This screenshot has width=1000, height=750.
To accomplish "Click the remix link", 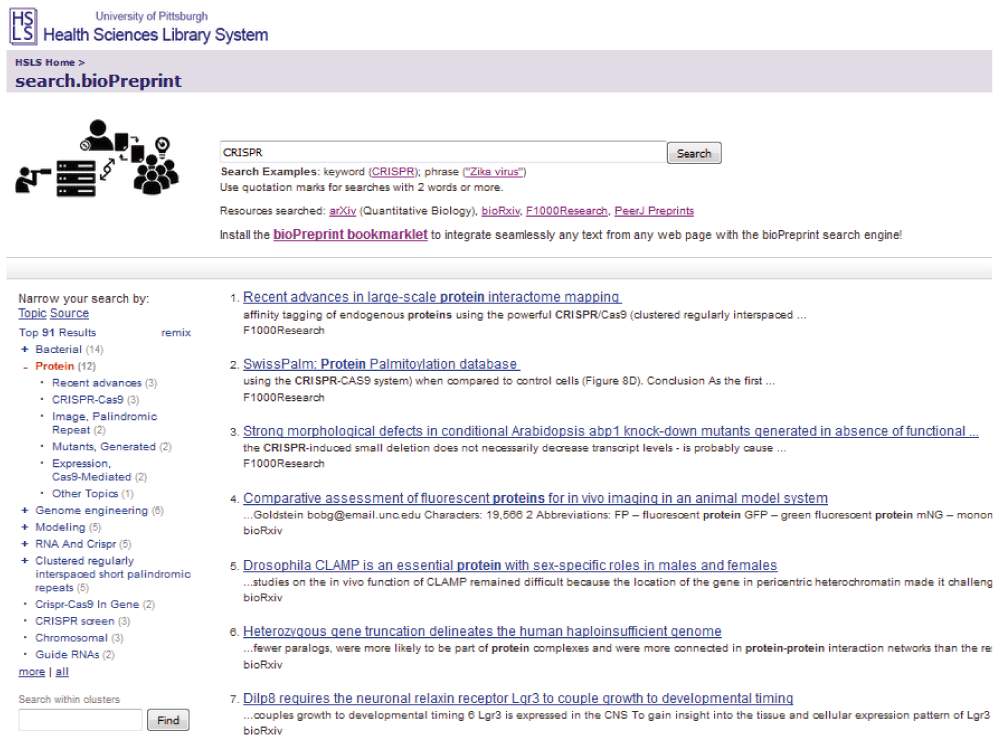I will (176, 331).
